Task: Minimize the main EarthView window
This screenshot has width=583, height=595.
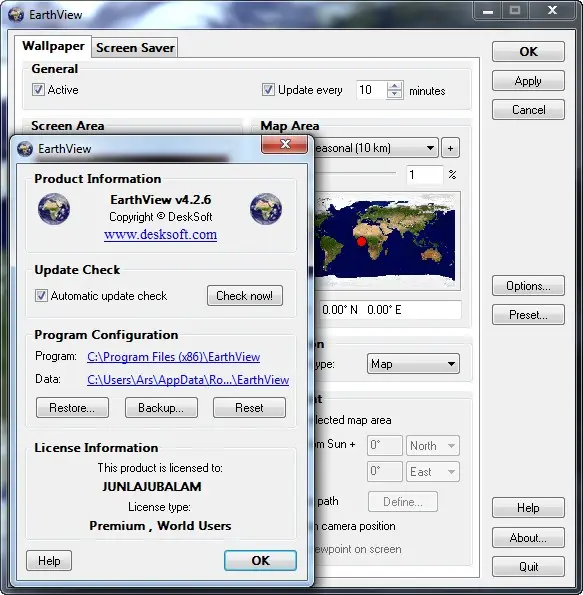Action: tap(488, 11)
